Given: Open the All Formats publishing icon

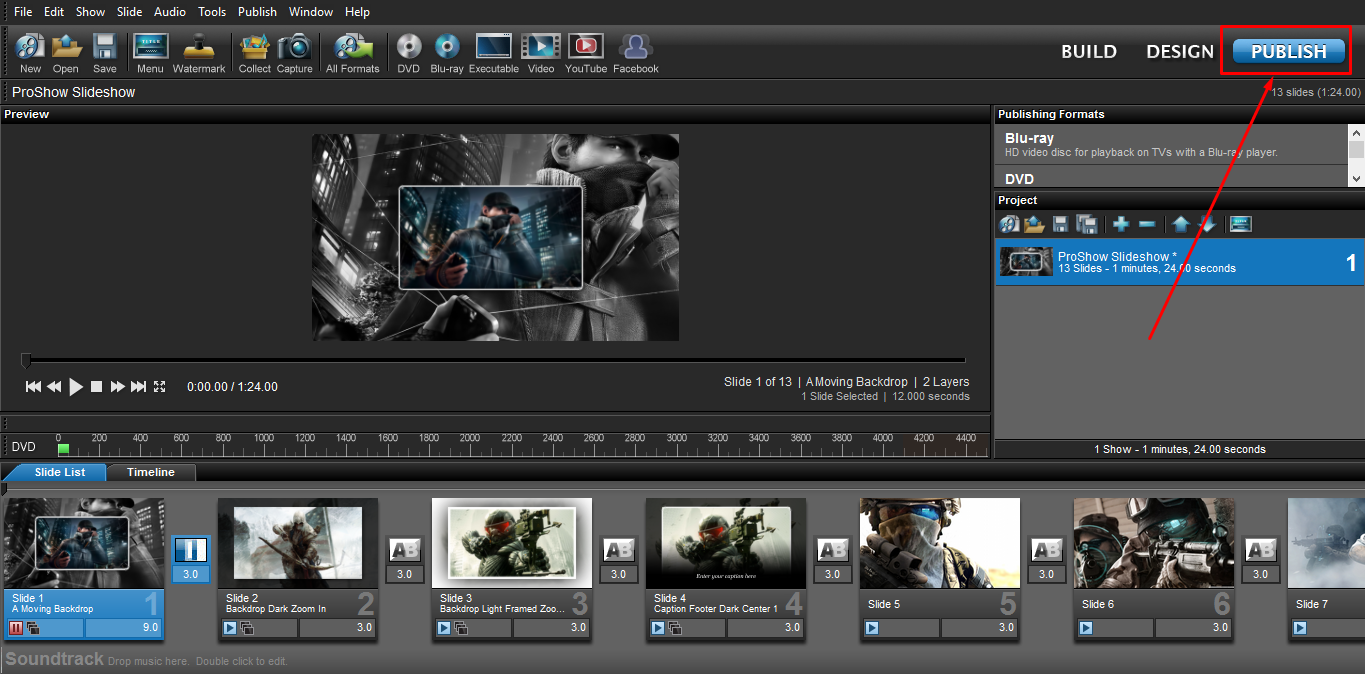Looking at the screenshot, I should (353, 46).
